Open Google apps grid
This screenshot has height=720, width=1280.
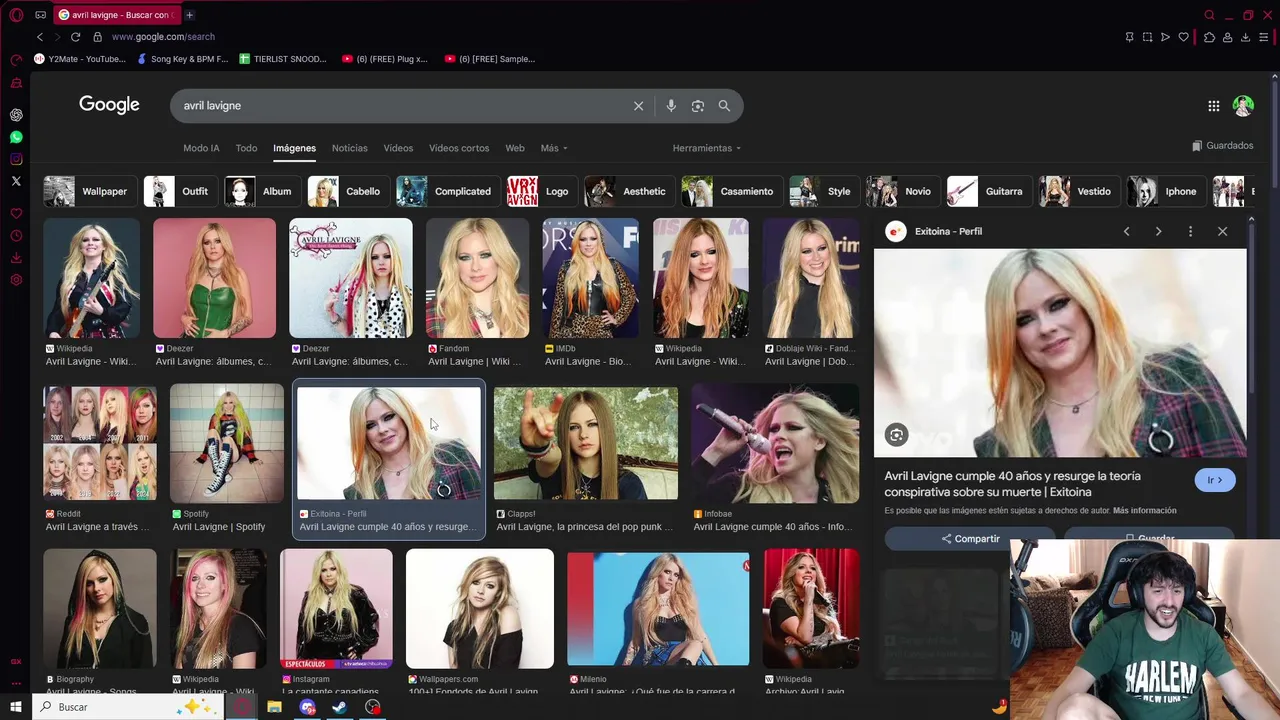point(1213,106)
